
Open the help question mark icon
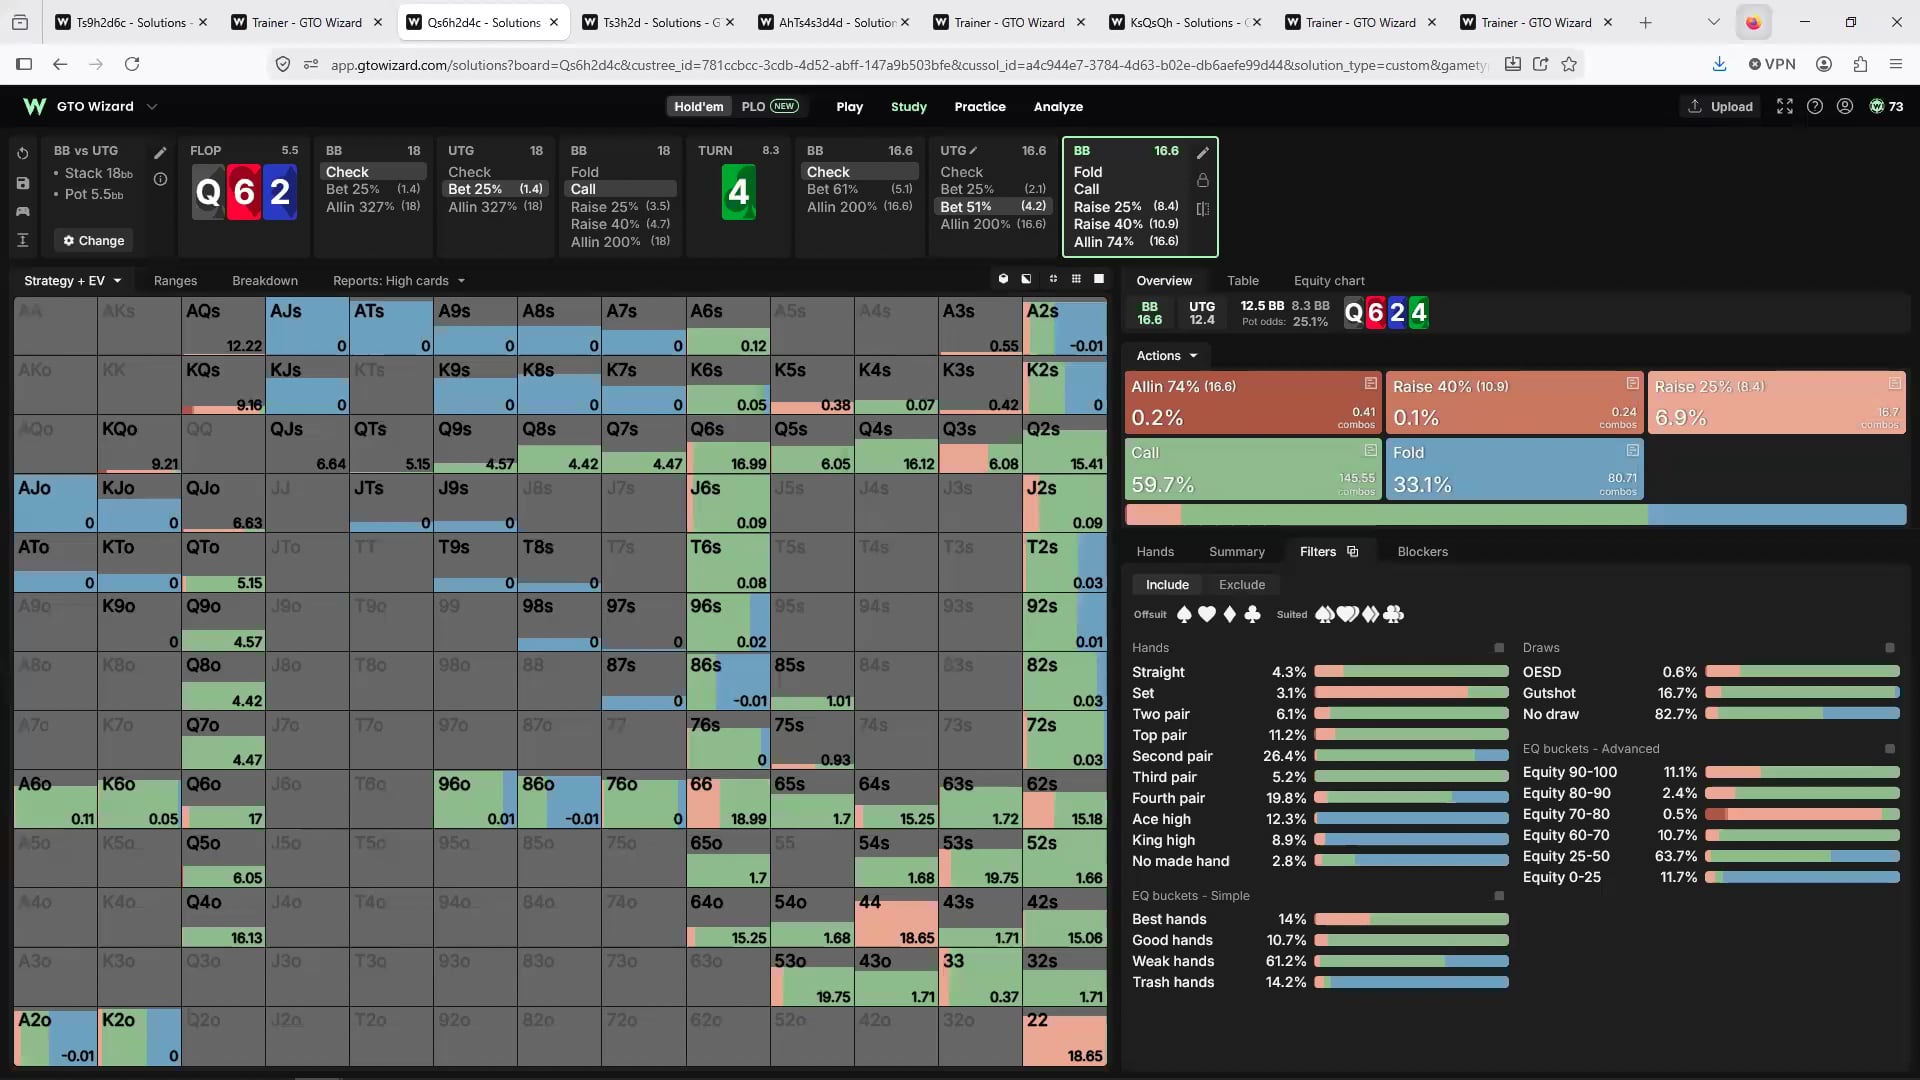click(x=1815, y=106)
